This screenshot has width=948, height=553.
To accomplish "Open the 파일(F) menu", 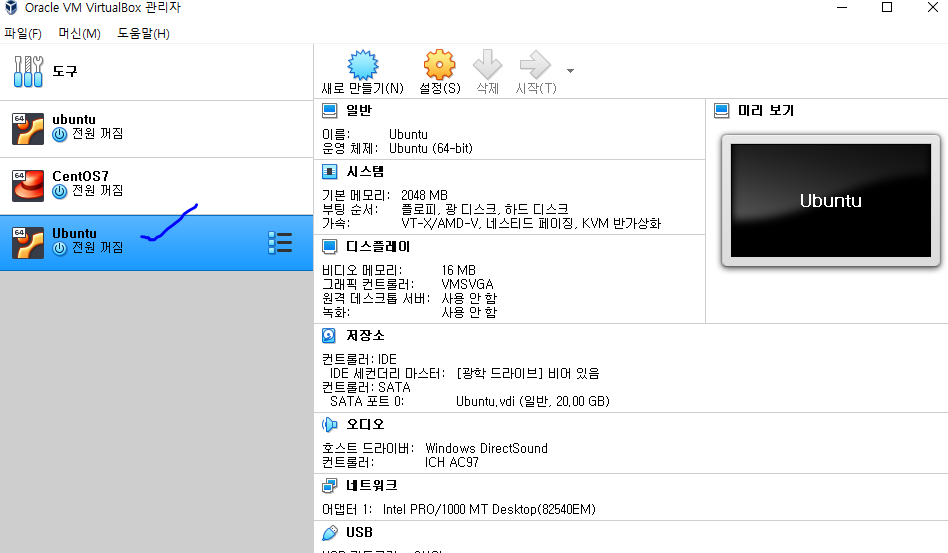I will tap(23, 33).
